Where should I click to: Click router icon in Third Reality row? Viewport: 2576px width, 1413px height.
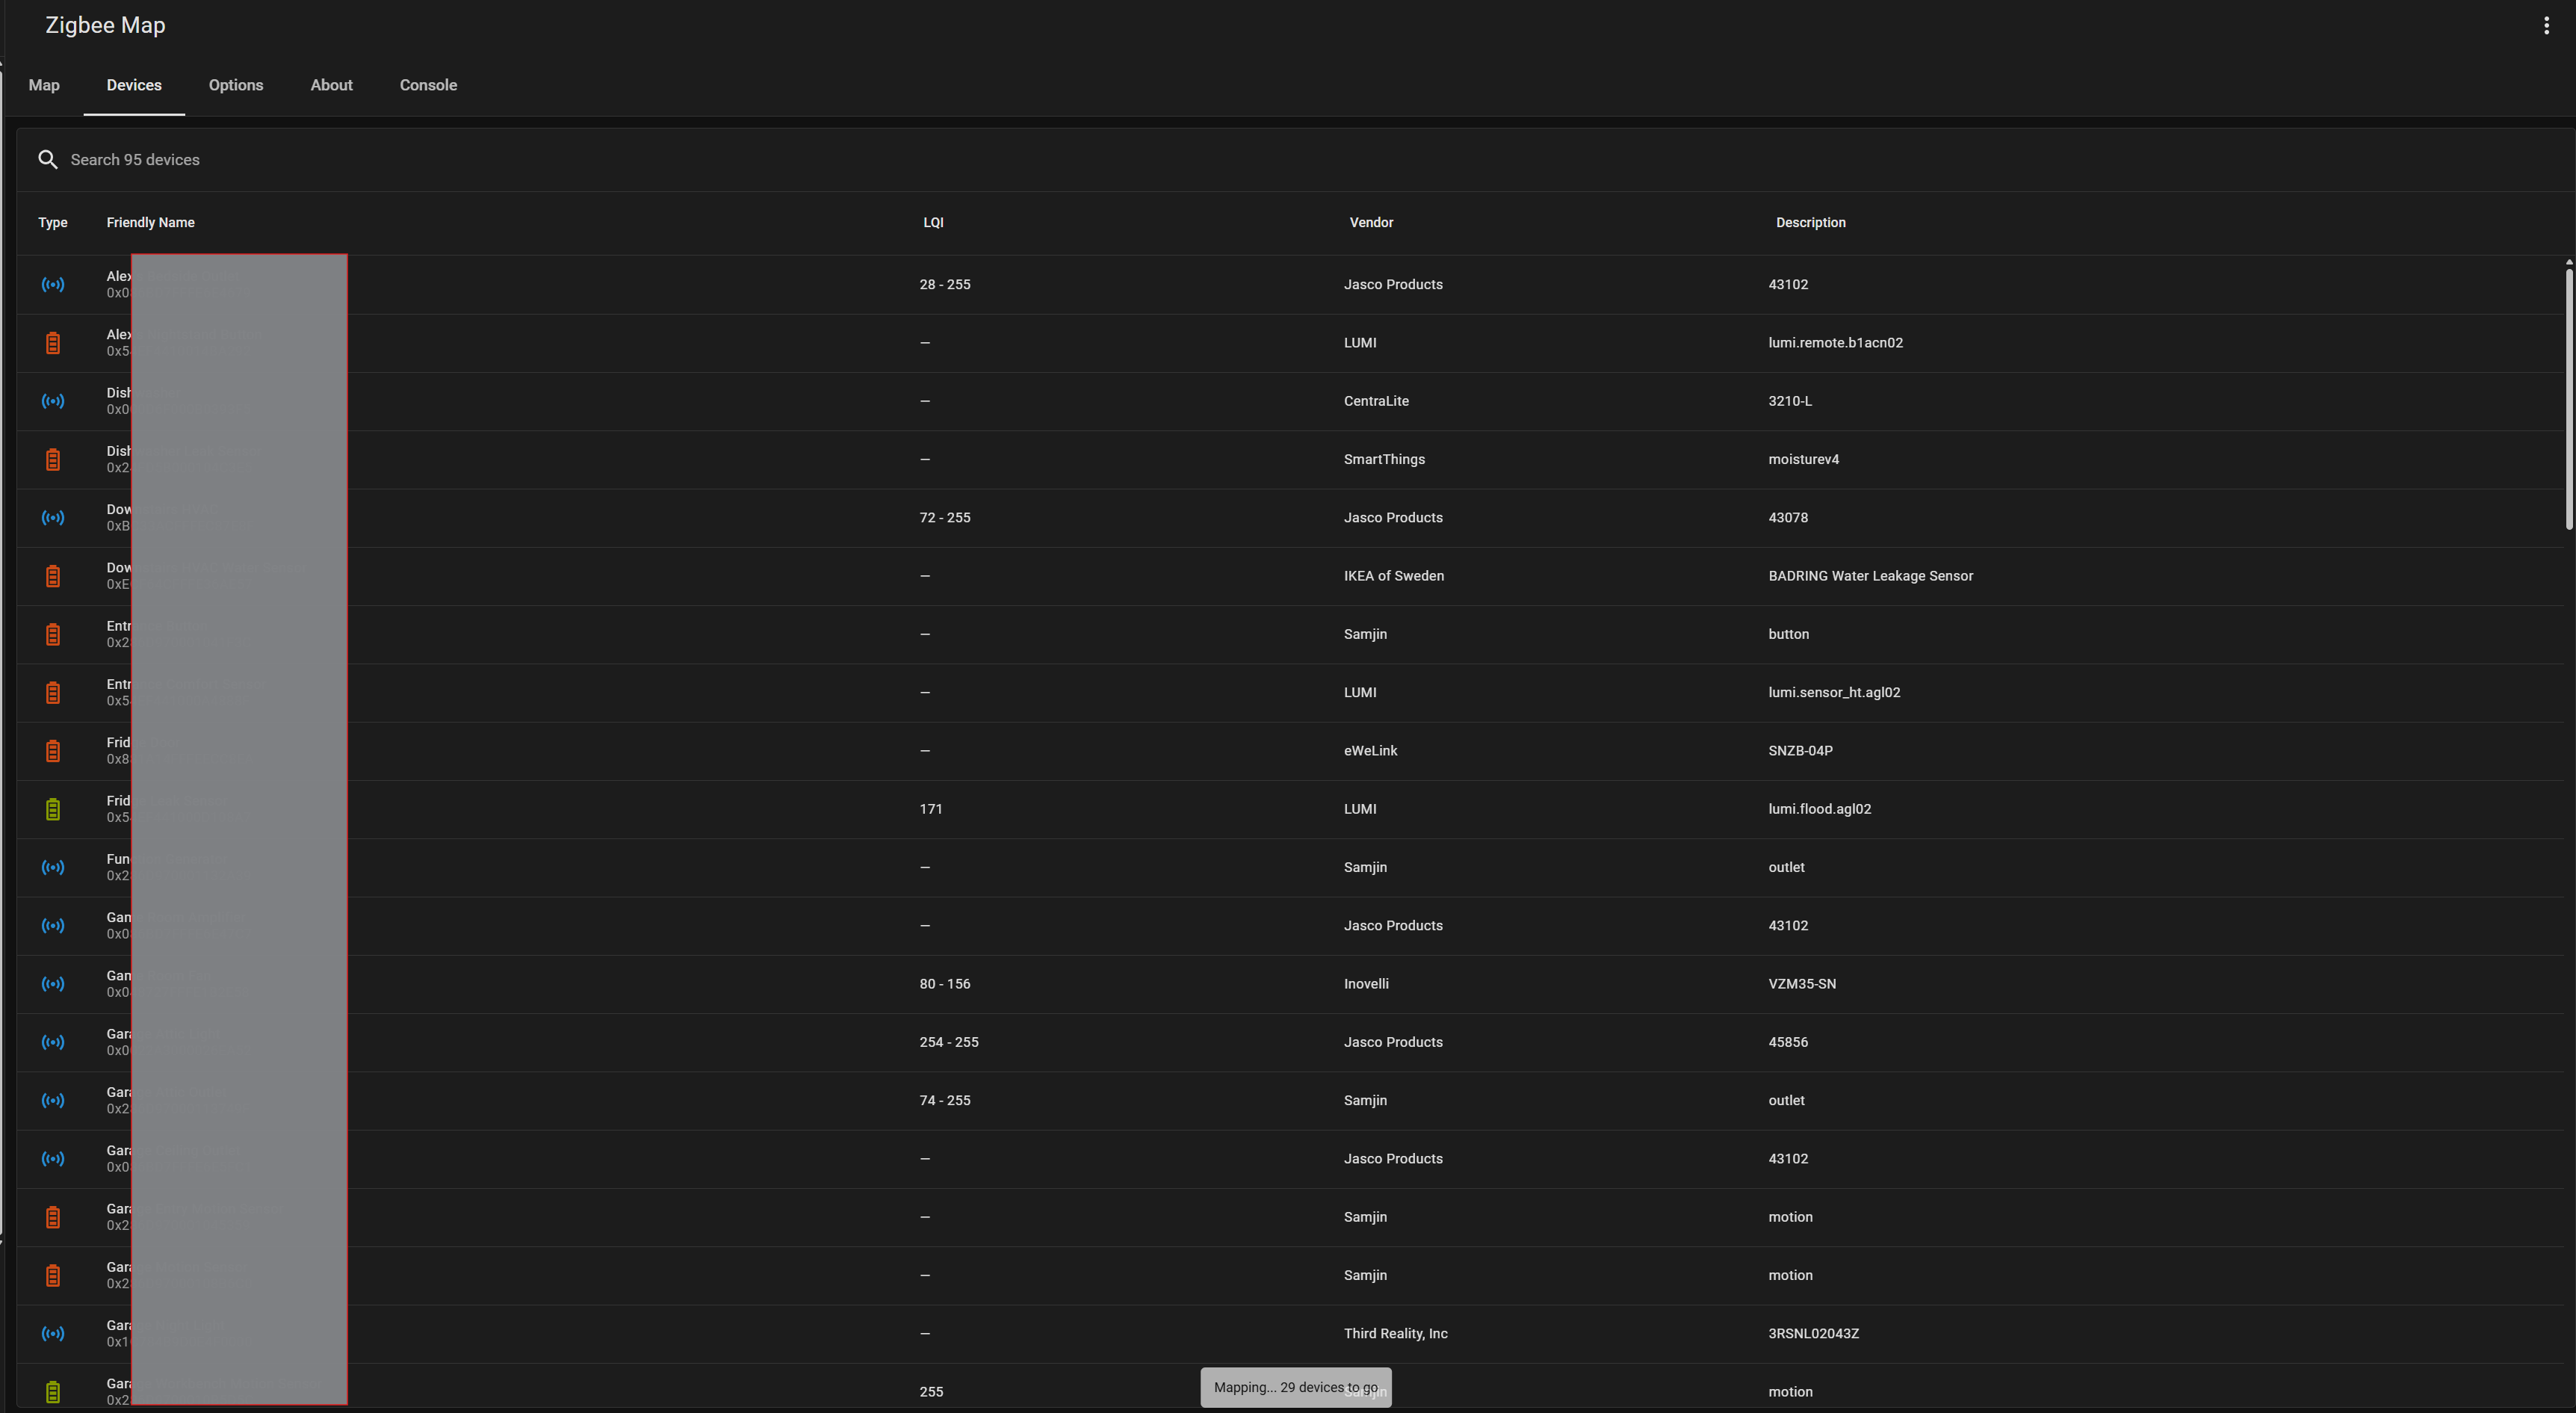pyautogui.click(x=53, y=1334)
